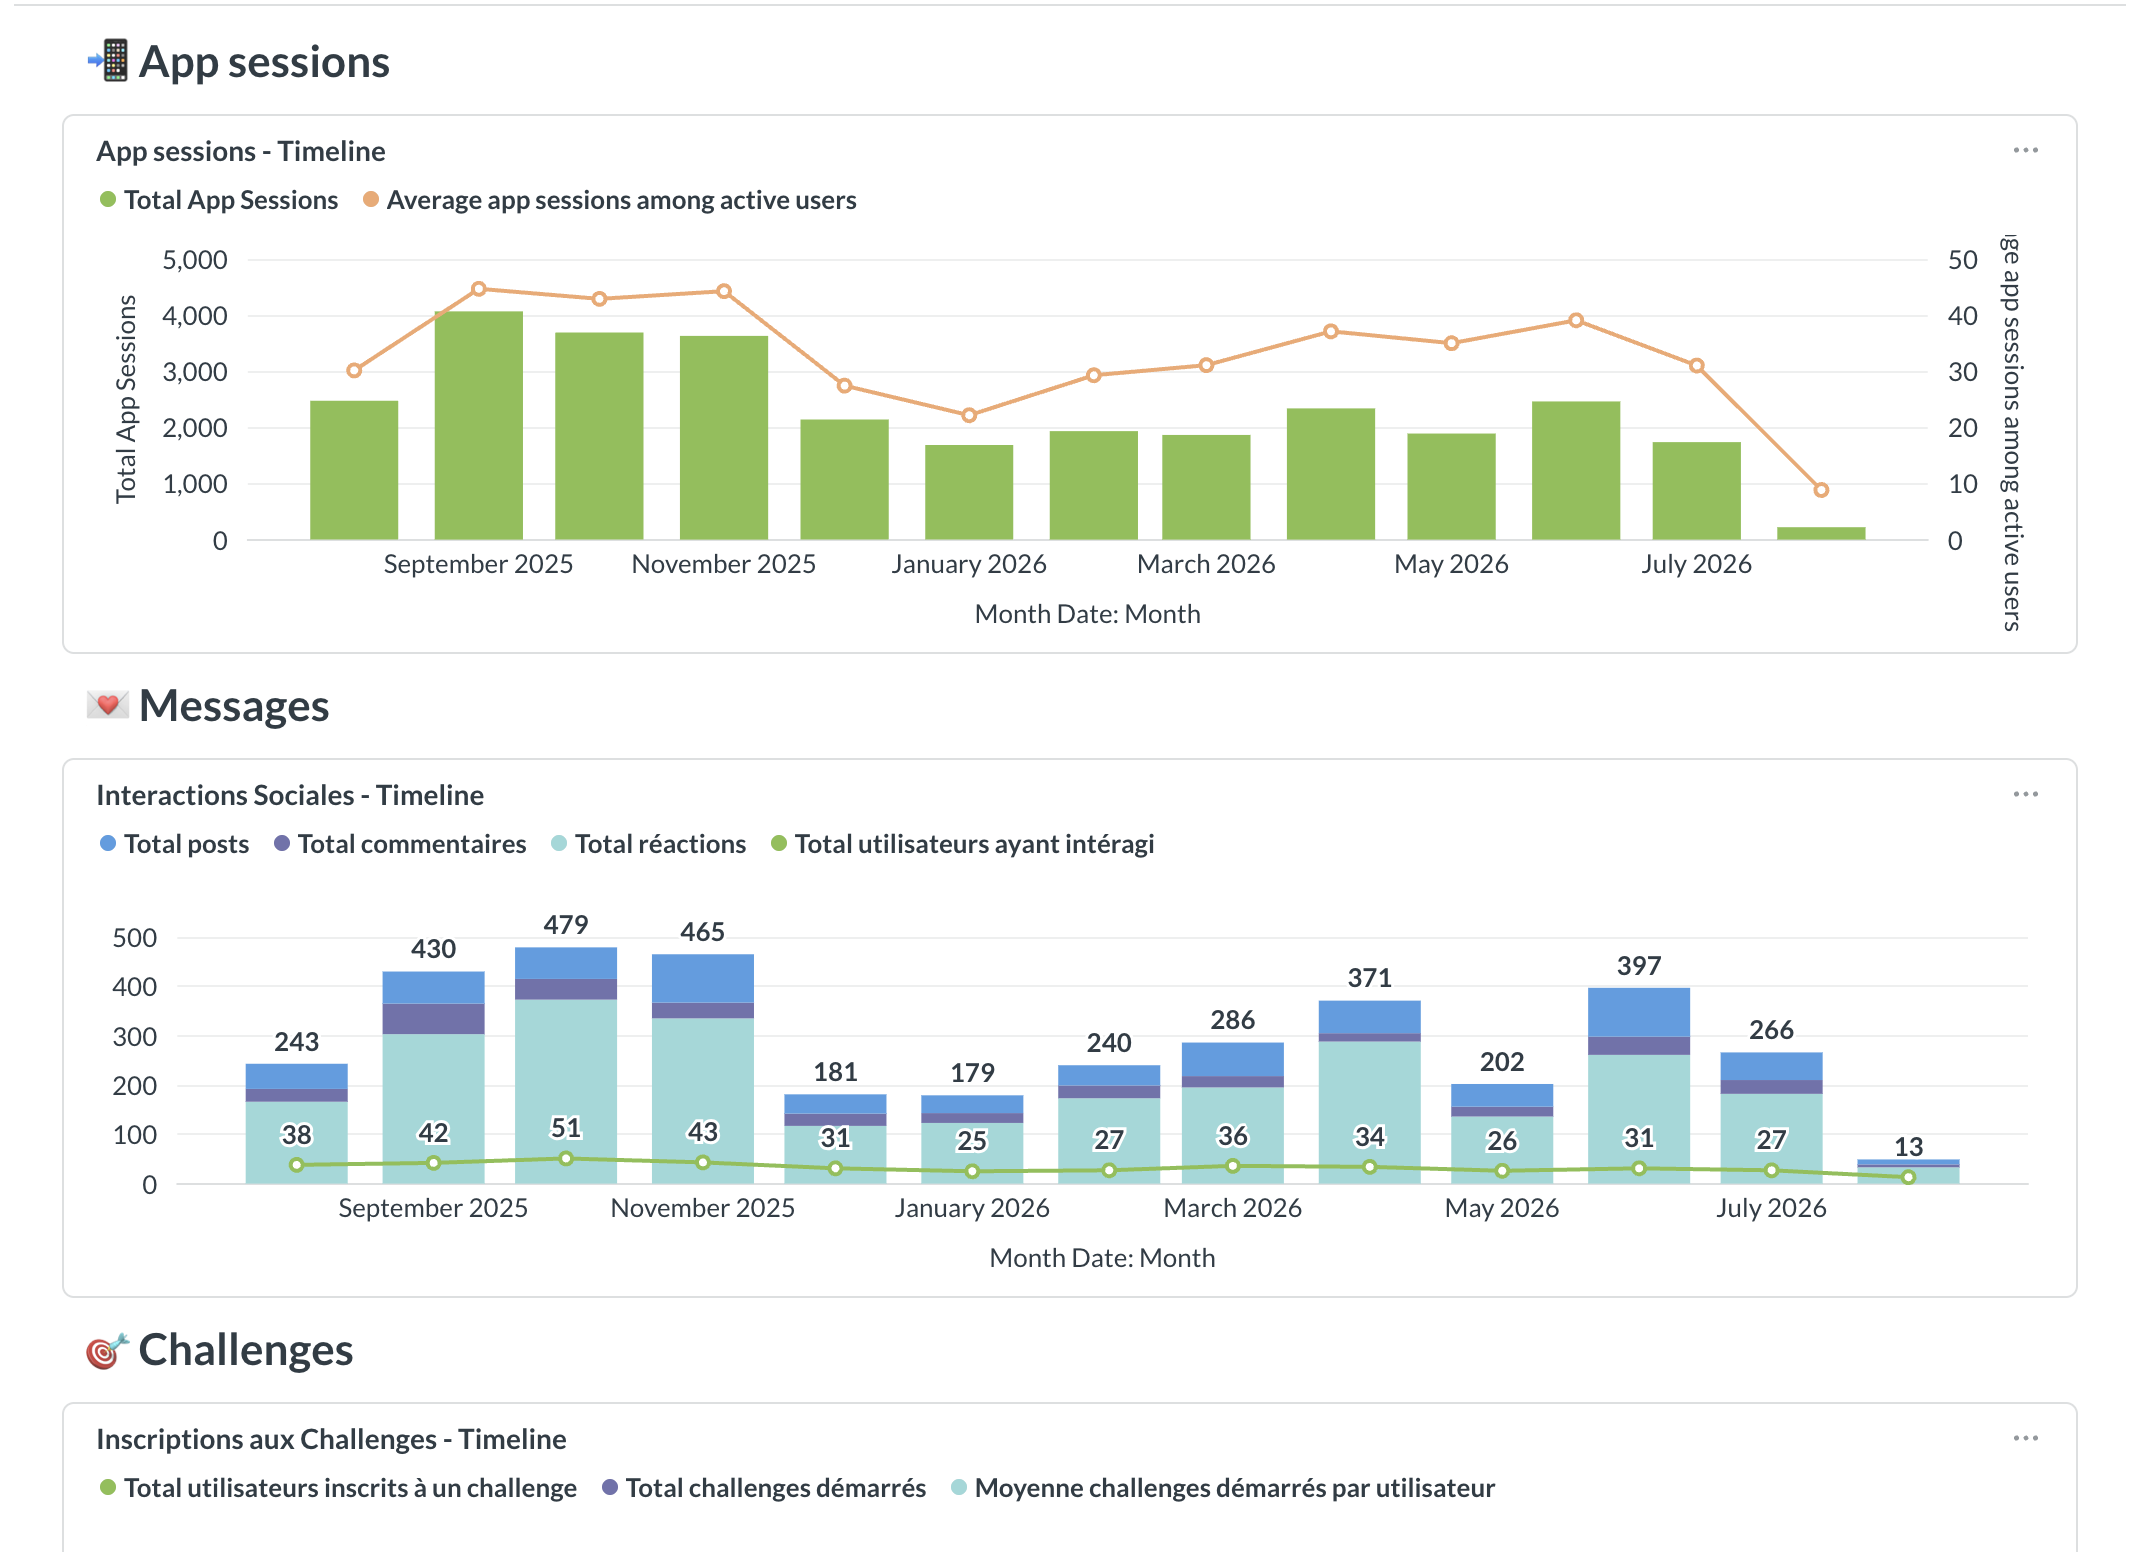Click the orange line point above November 2025
The image size is (2134, 1552).
[724, 292]
